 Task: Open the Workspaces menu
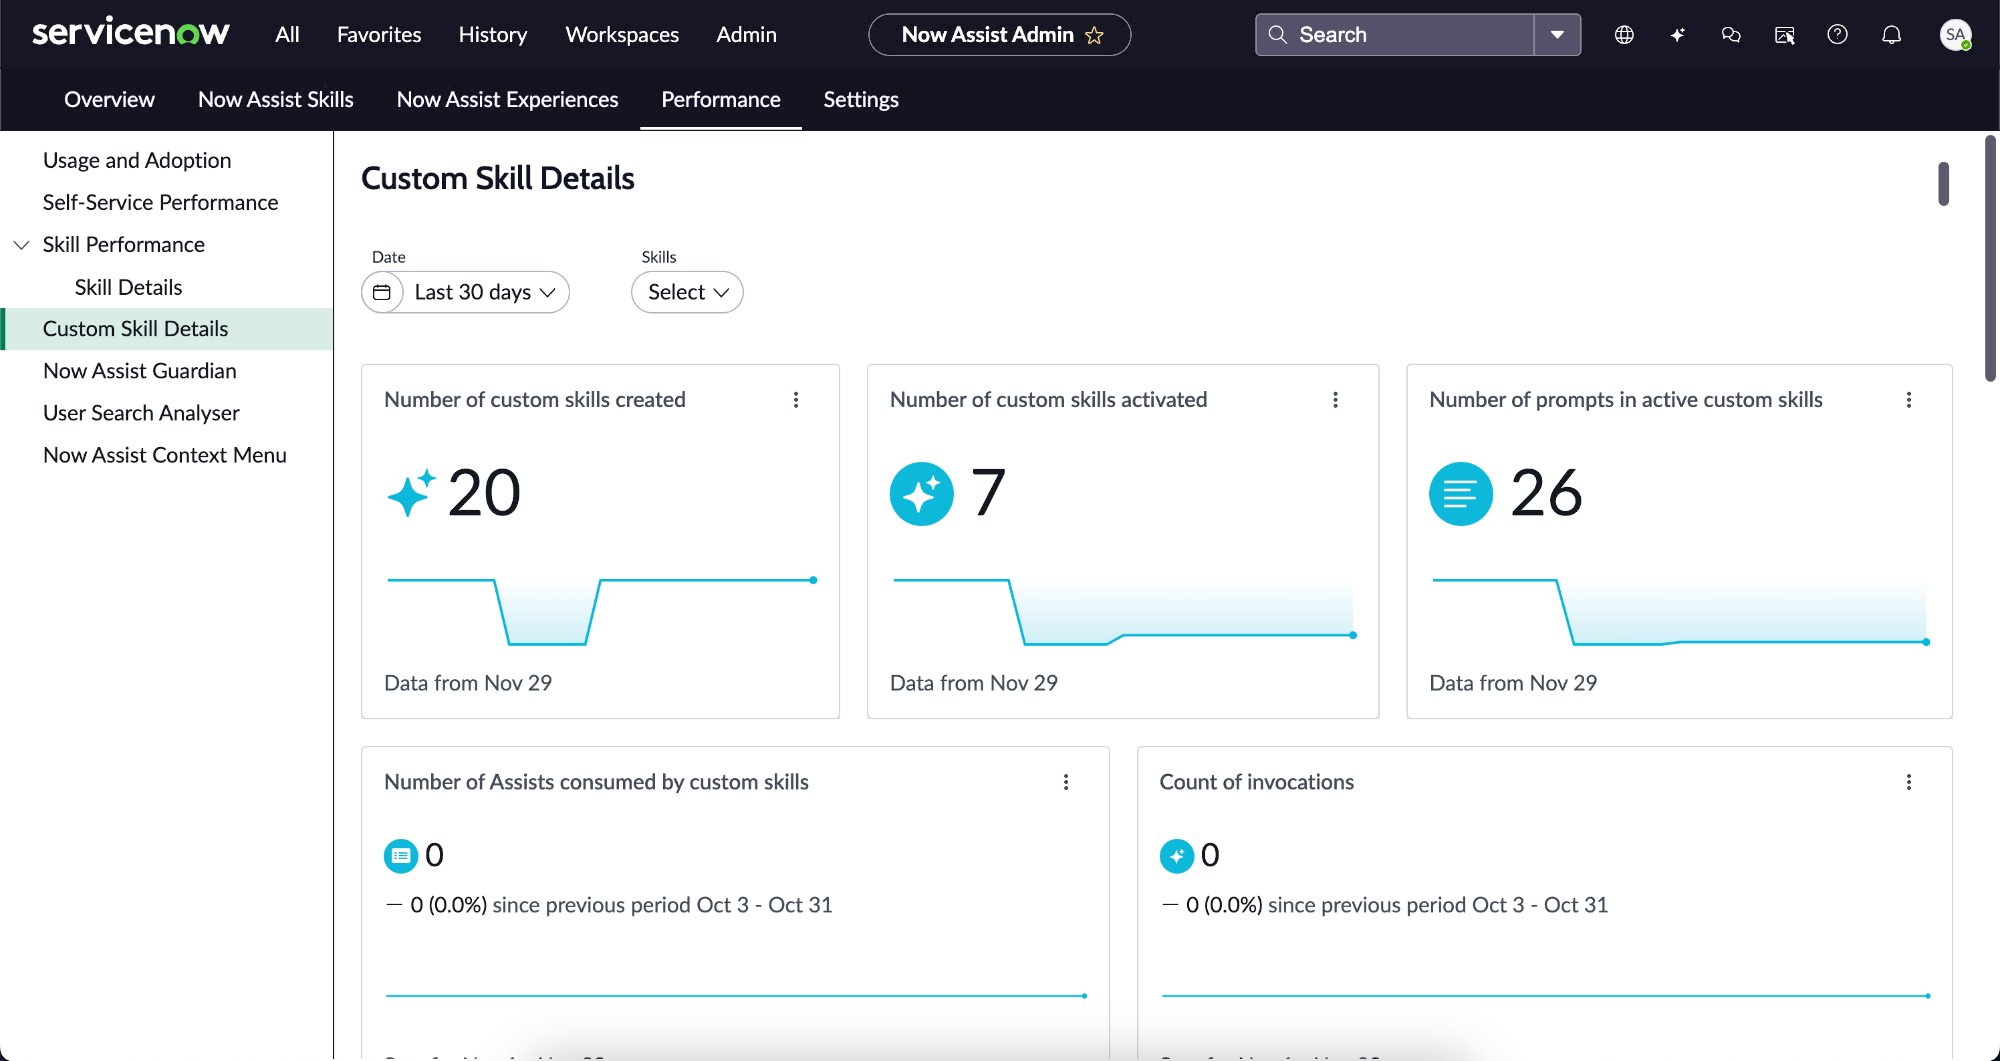point(622,35)
